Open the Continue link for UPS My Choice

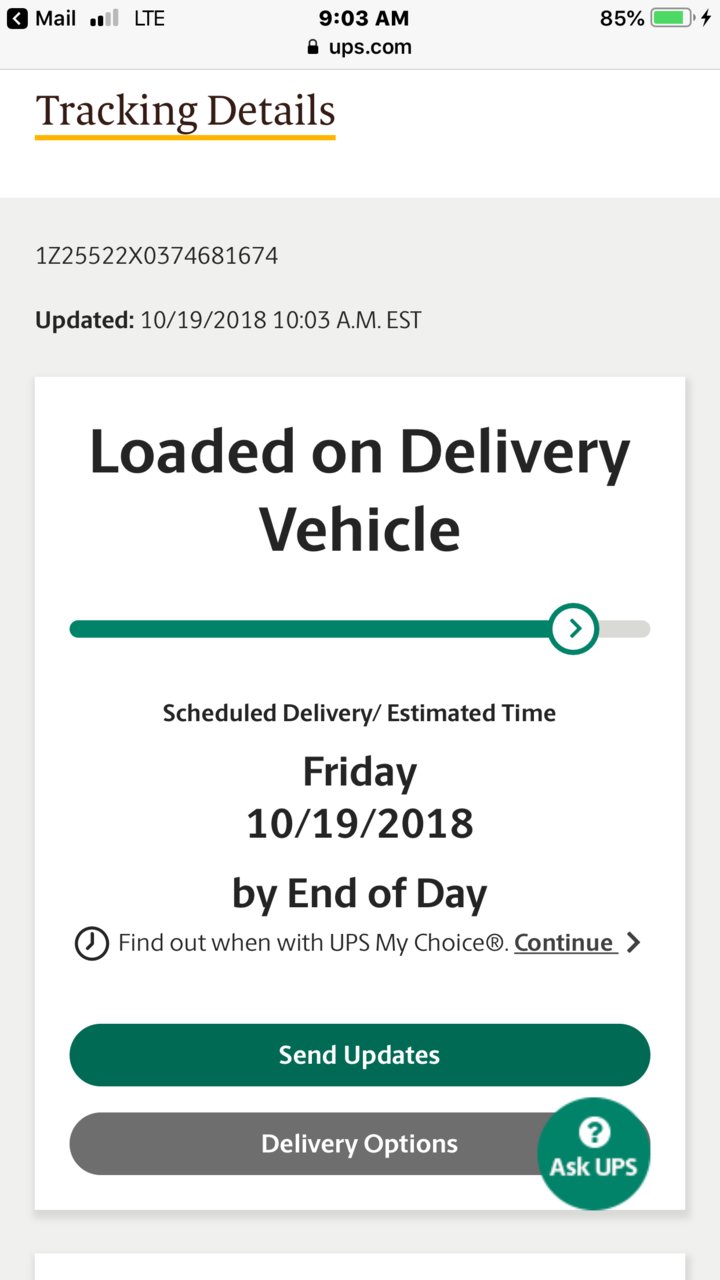pyautogui.click(x=565, y=943)
